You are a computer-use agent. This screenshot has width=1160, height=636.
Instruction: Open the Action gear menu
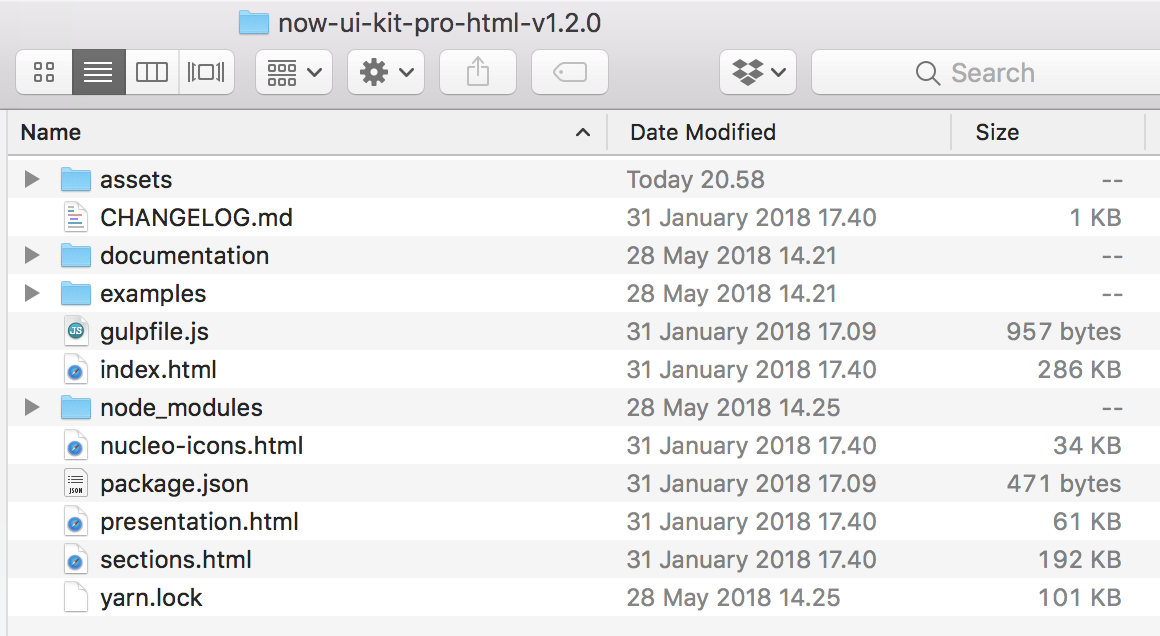(385, 72)
